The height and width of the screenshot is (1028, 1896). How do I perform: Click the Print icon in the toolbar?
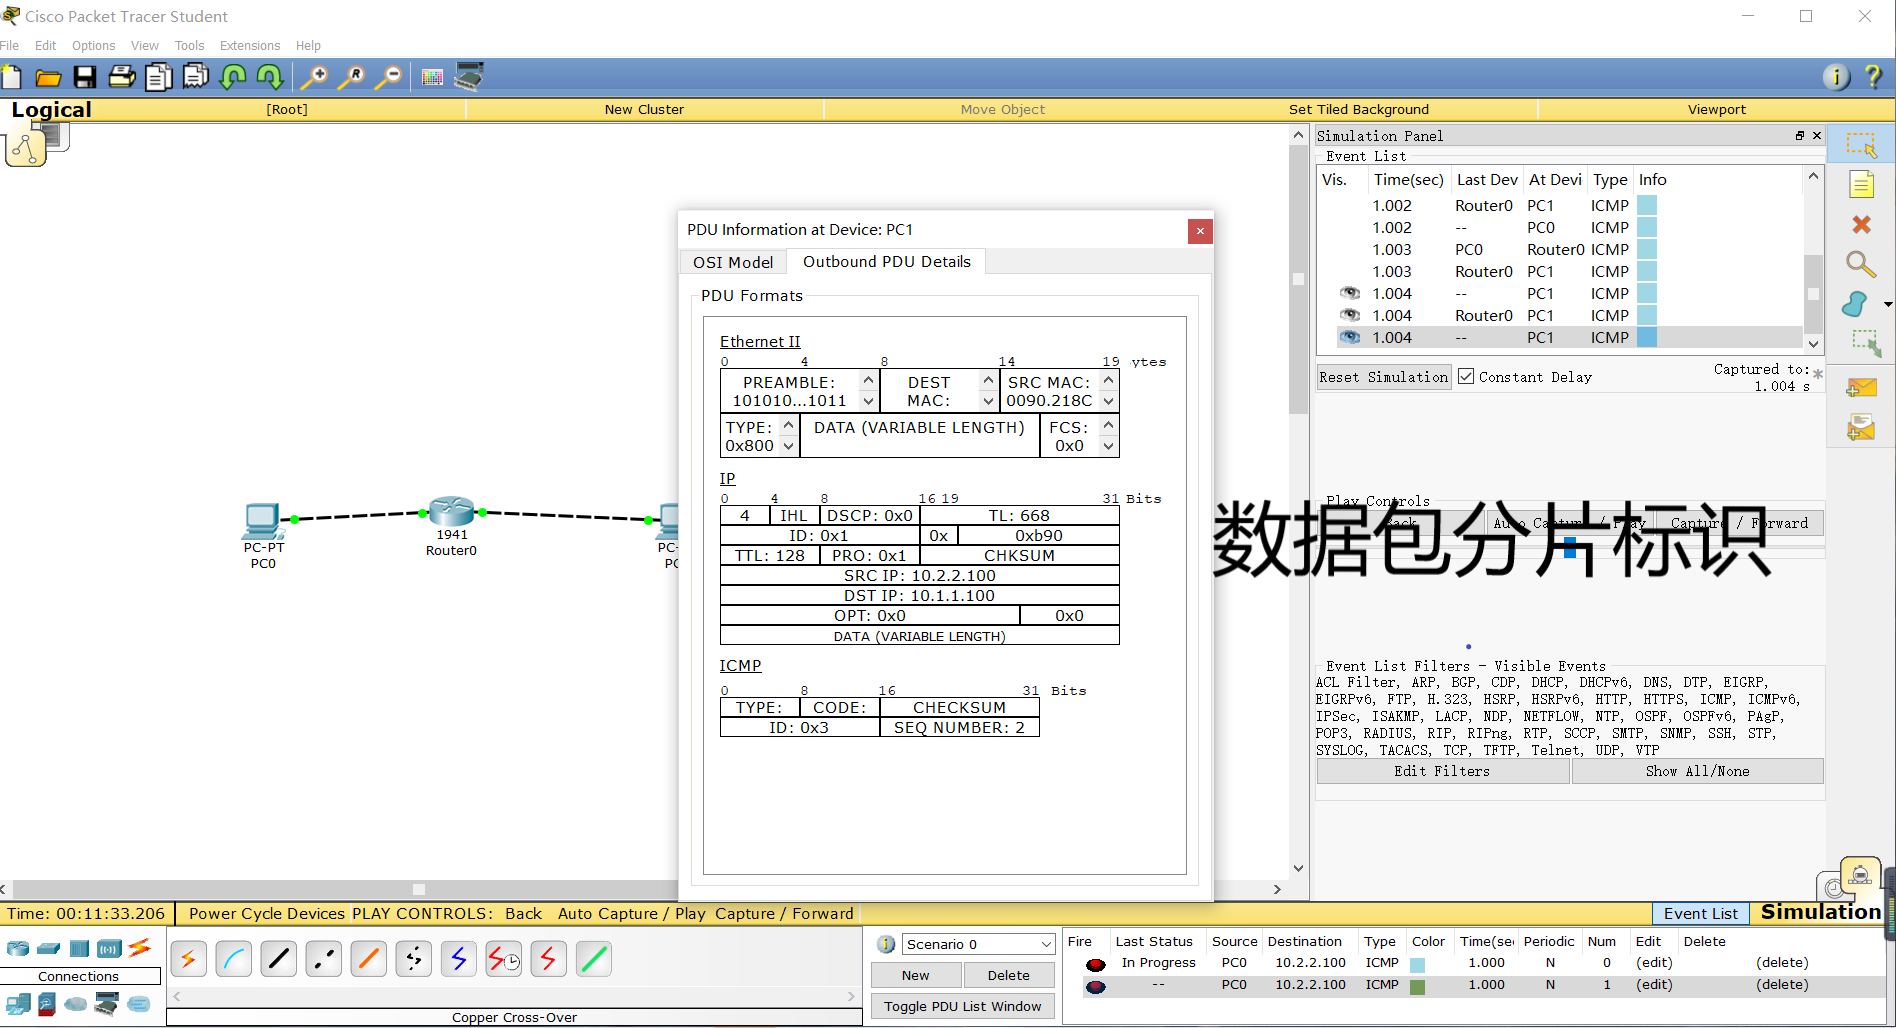point(122,77)
